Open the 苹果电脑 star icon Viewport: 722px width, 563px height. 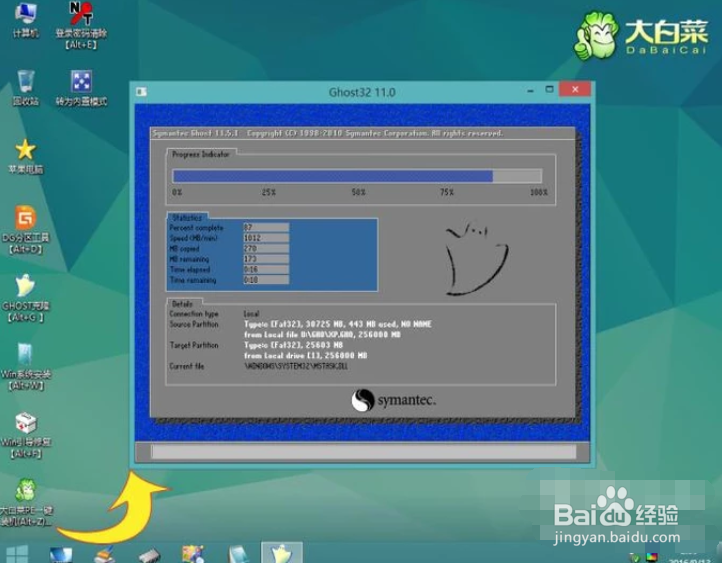[x=26, y=157]
